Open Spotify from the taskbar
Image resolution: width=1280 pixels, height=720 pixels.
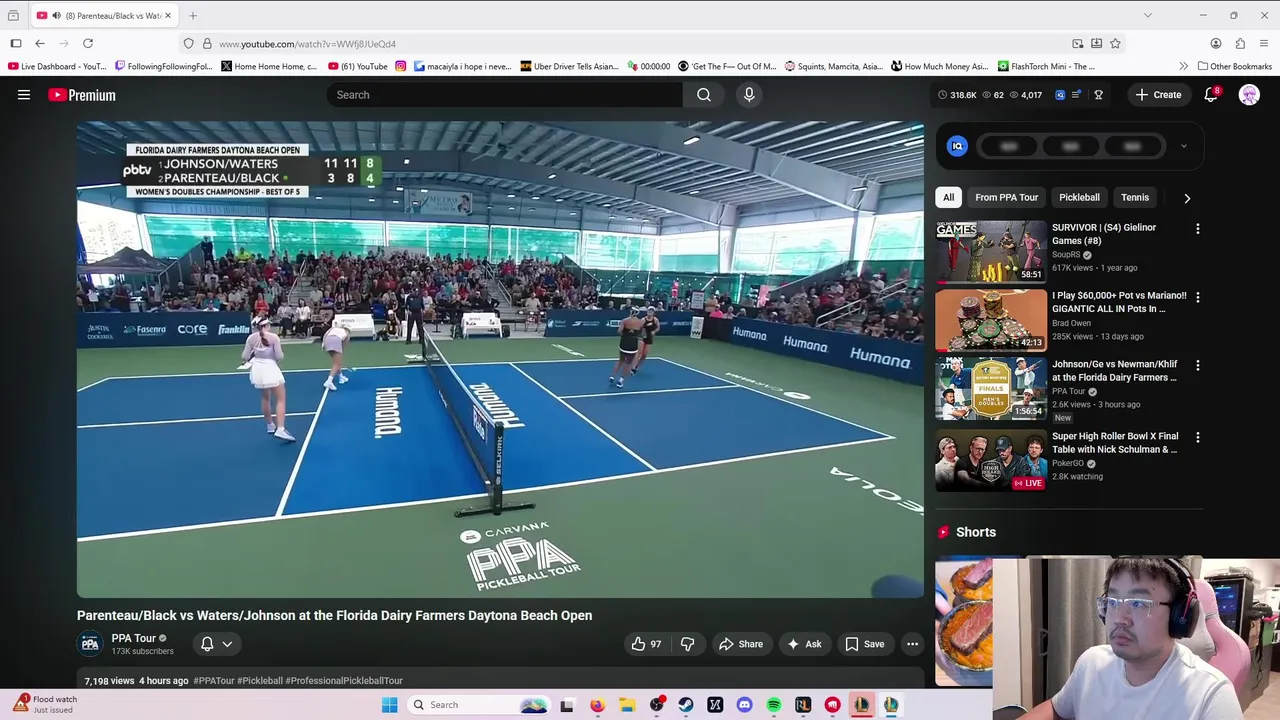pos(774,705)
